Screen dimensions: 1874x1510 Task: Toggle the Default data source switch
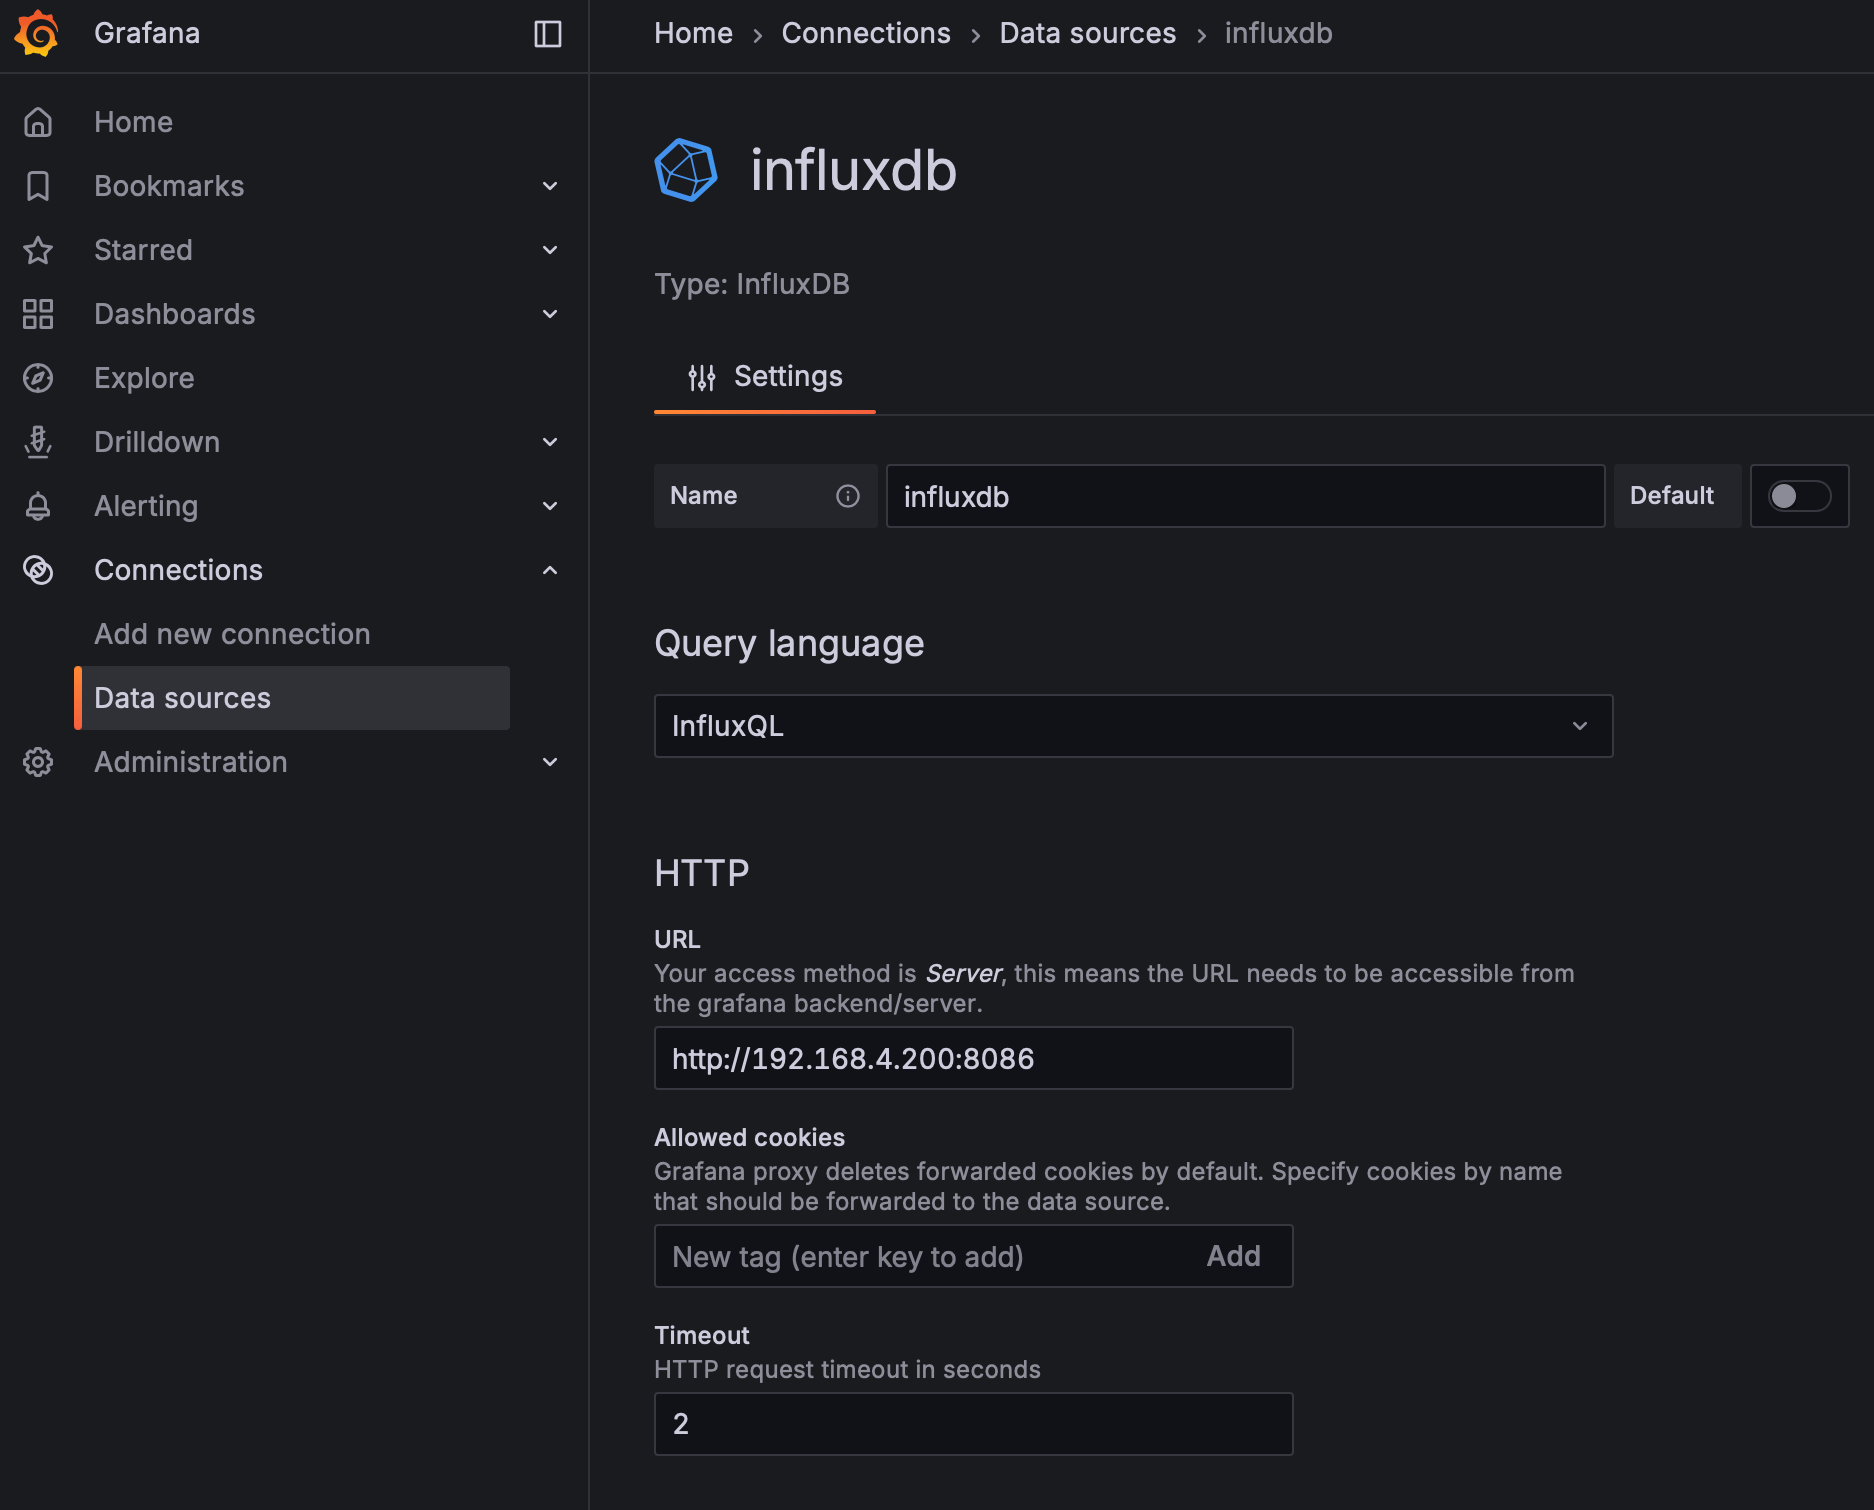(1799, 496)
